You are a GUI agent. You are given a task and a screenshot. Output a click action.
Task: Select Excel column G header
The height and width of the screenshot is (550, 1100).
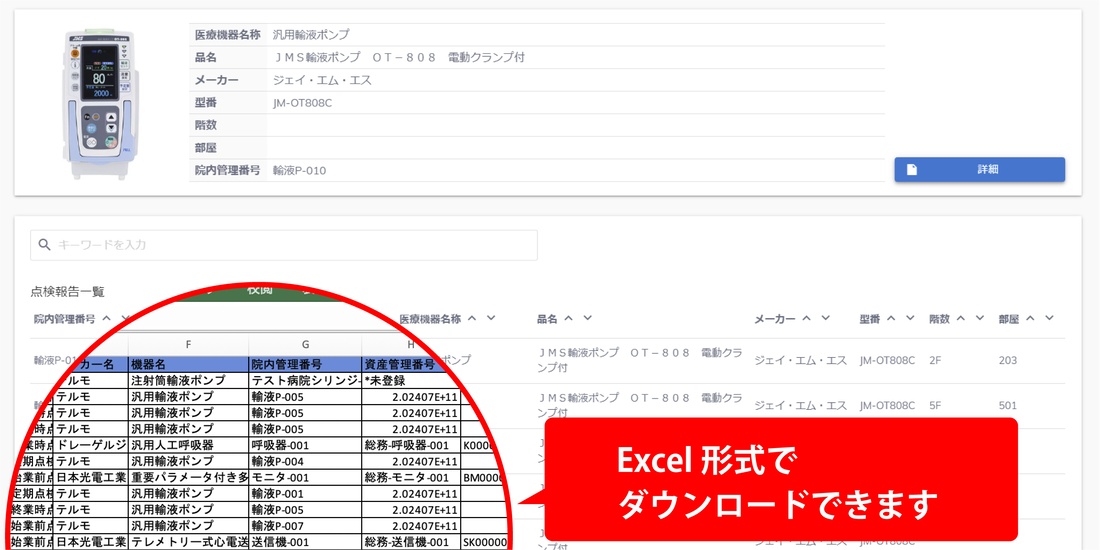coord(305,344)
